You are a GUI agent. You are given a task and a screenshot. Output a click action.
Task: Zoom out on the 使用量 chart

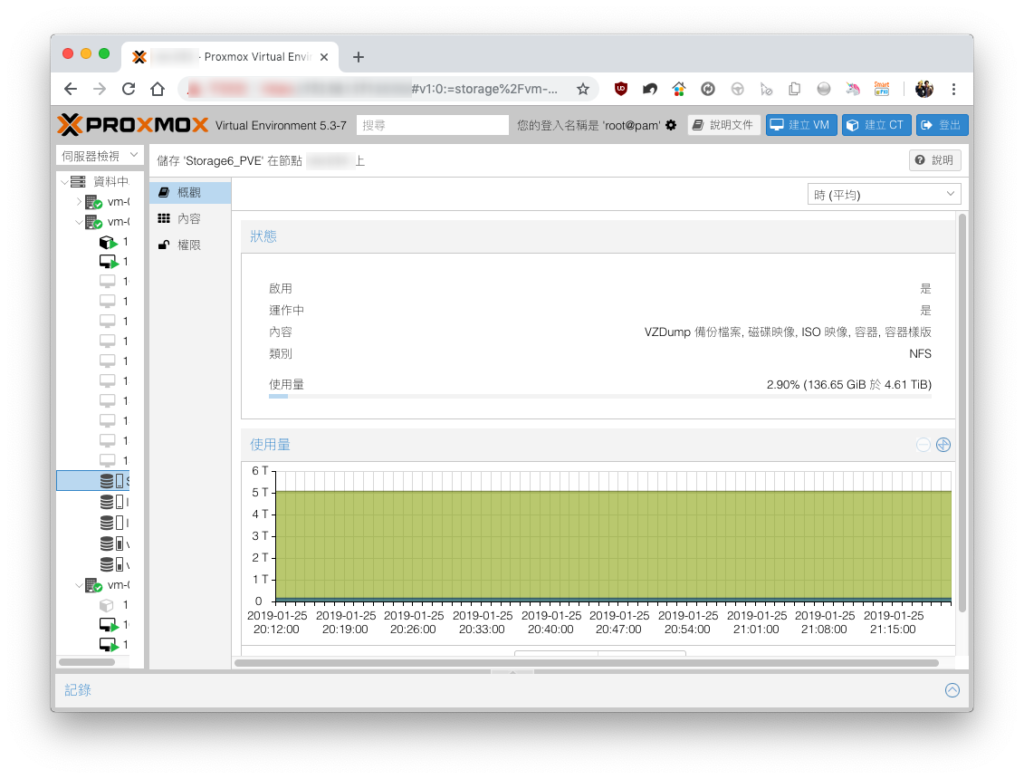point(923,445)
